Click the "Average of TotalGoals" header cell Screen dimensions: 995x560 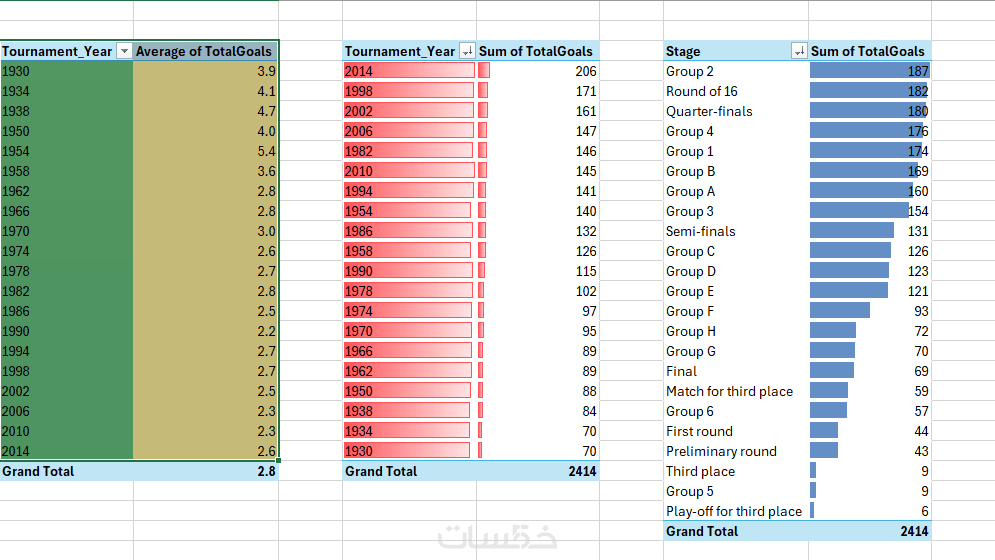(204, 51)
